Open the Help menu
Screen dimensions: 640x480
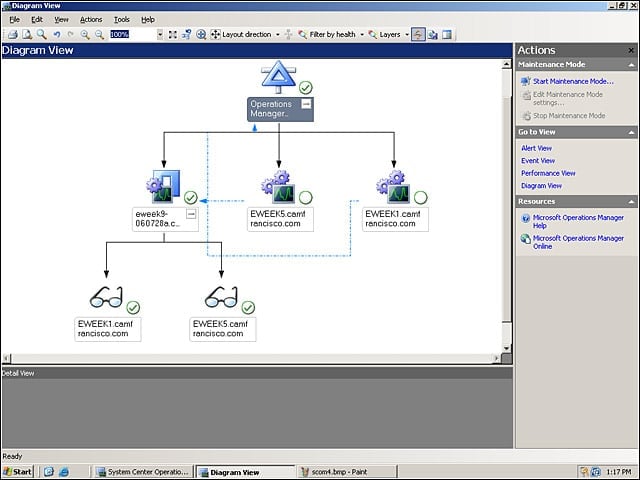tap(148, 19)
